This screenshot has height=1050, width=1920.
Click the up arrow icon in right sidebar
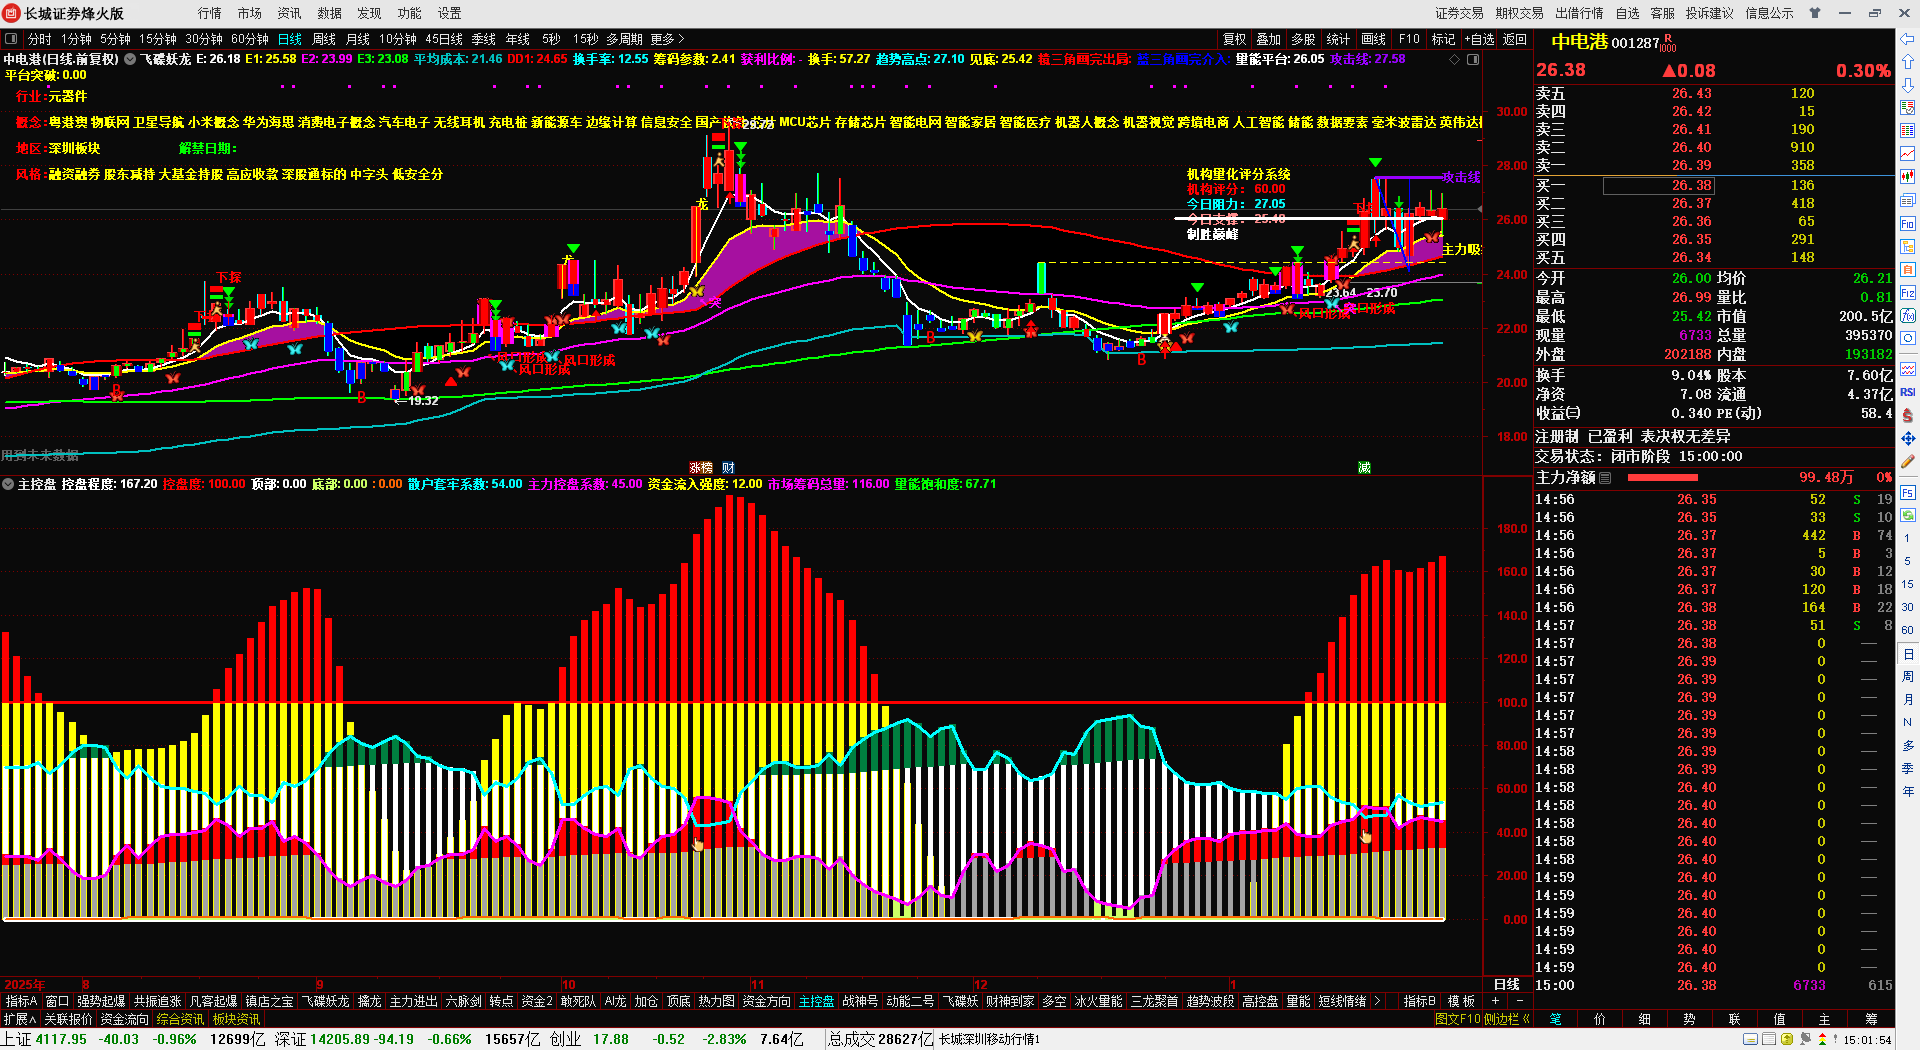pos(1908,62)
